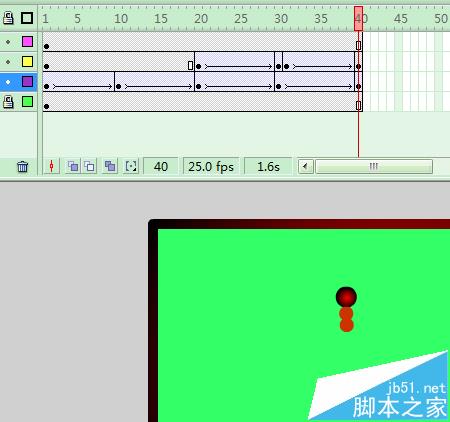This screenshot has width=450, height=422.
Task: Toggle lock dot on magenta layer
Action: [8, 42]
